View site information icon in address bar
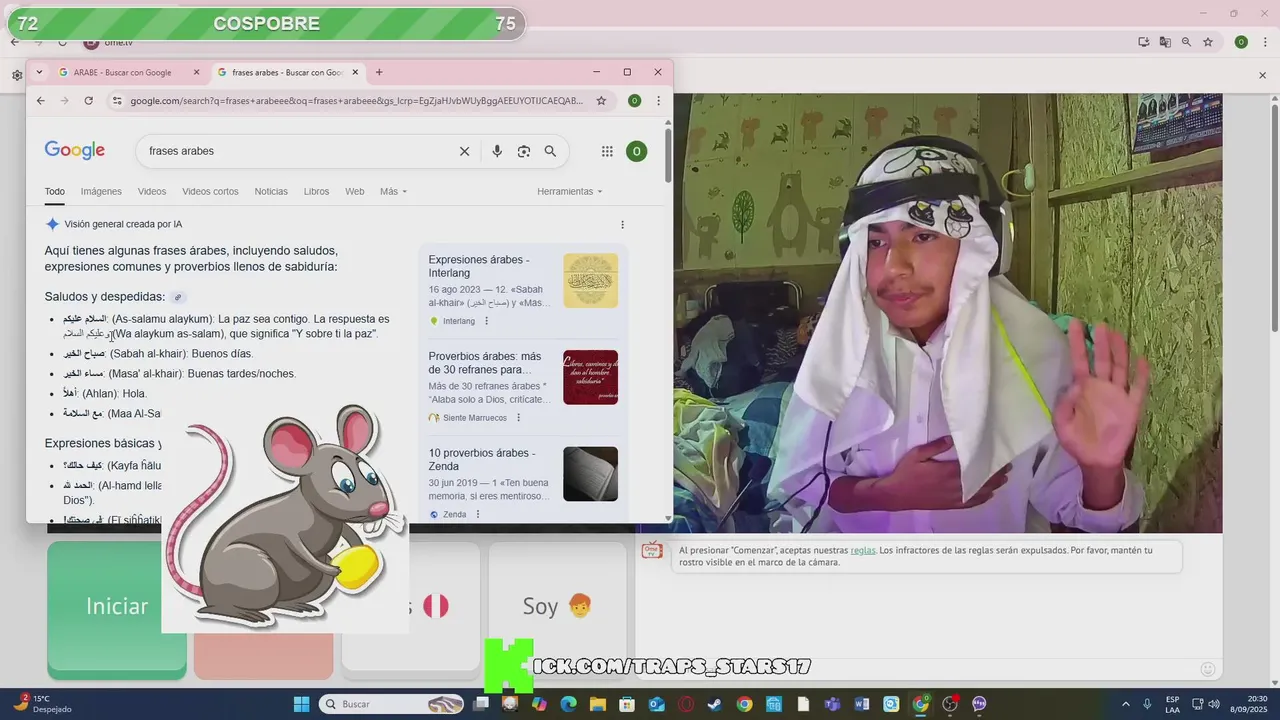The width and height of the screenshot is (1280, 720). 117,101
